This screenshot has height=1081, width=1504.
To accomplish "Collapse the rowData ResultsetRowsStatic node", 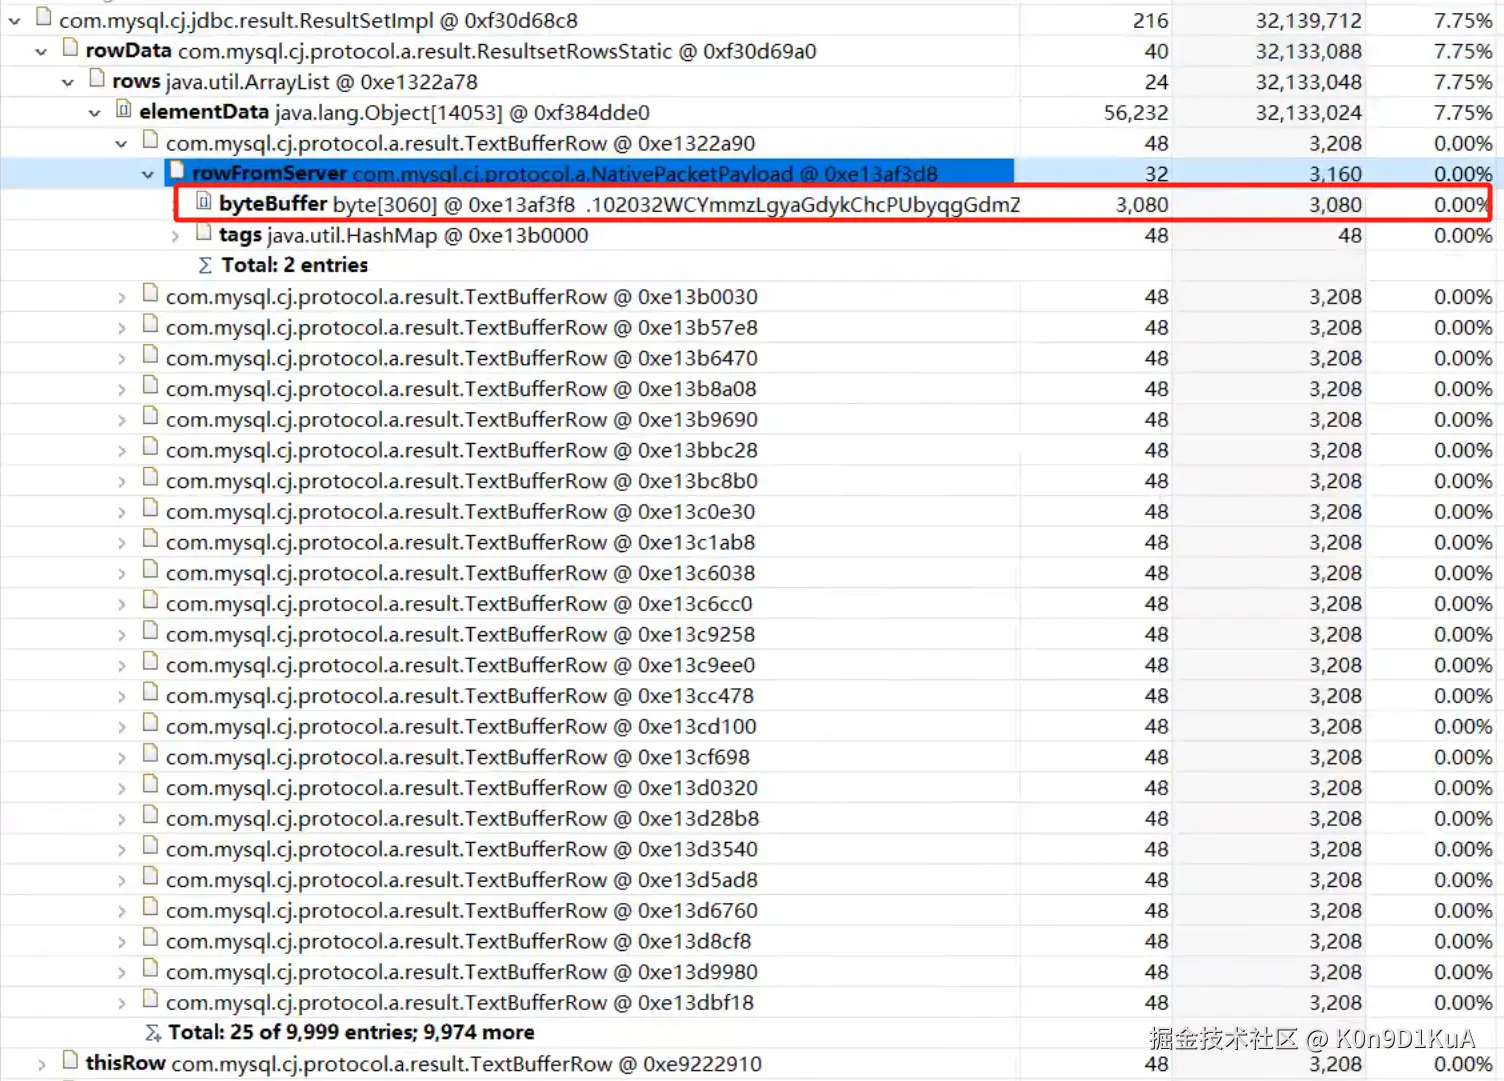I will tap(41, 51).
